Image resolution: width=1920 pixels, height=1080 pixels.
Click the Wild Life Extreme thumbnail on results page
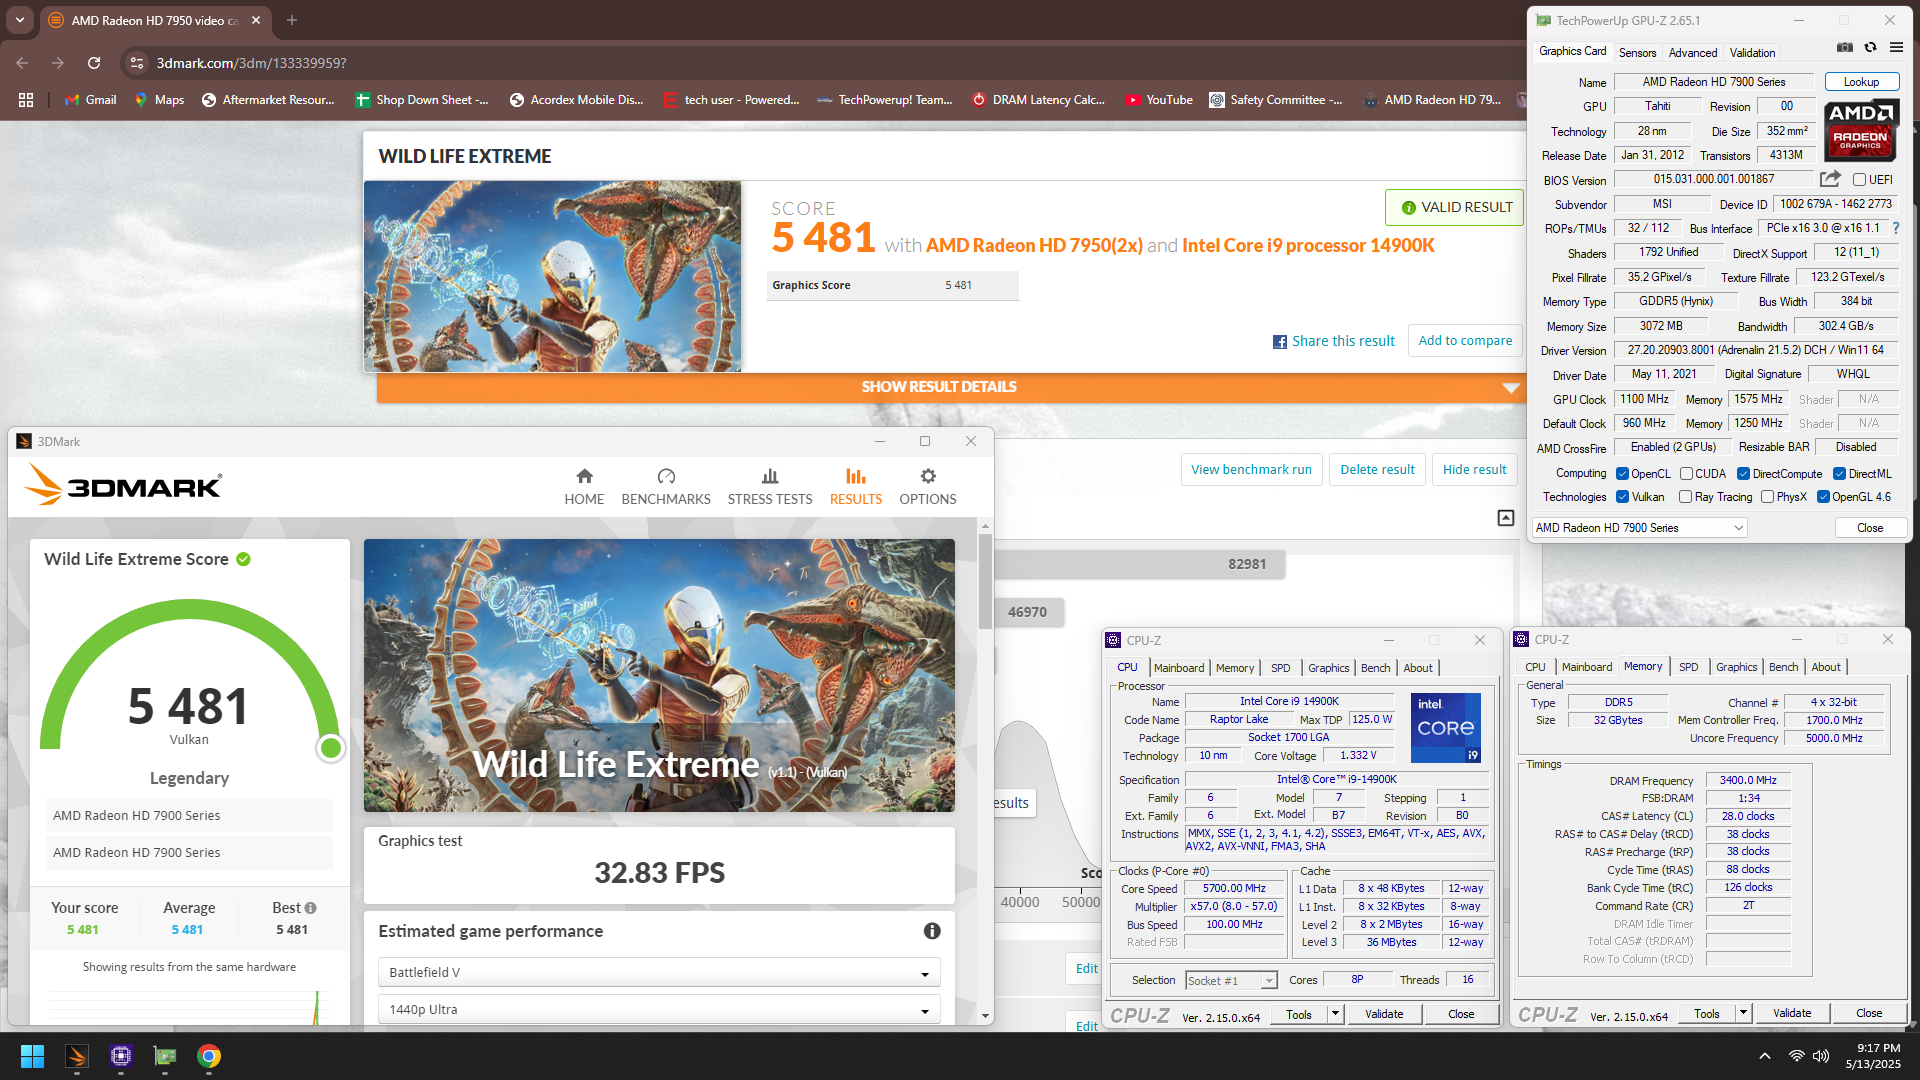click(552, 277)
